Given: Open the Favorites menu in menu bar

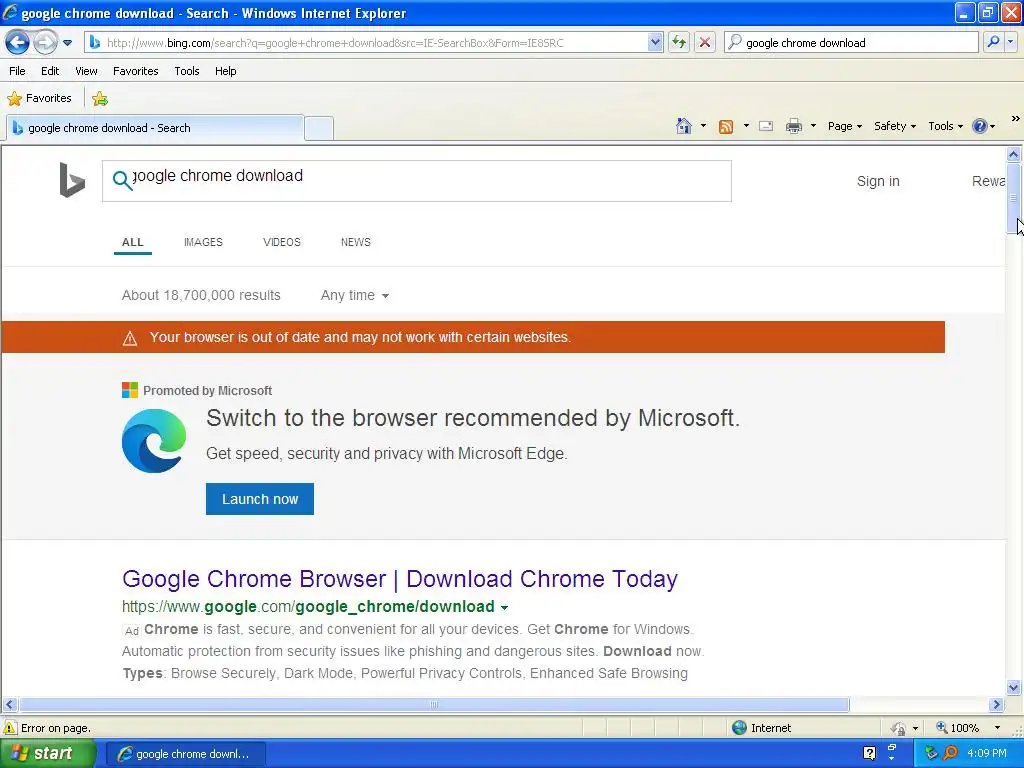Looking at the screenshot, I should tap(135, 71).
